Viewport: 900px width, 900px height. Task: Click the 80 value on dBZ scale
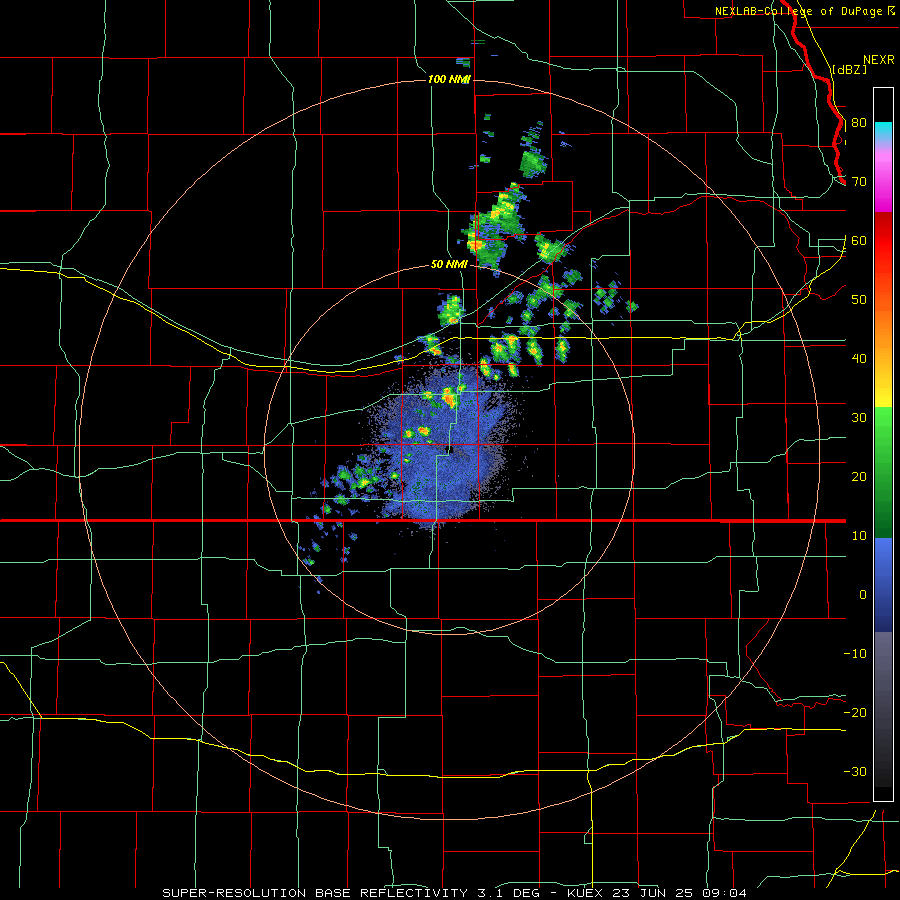coord(859,123)
